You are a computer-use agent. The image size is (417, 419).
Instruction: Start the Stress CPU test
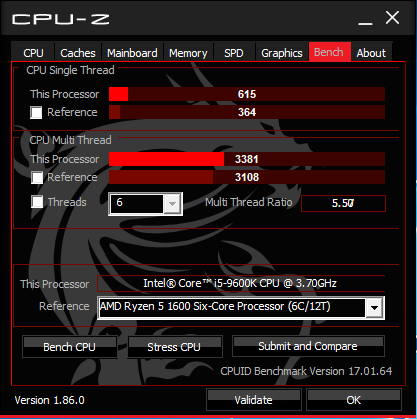[x=174, y=347]
